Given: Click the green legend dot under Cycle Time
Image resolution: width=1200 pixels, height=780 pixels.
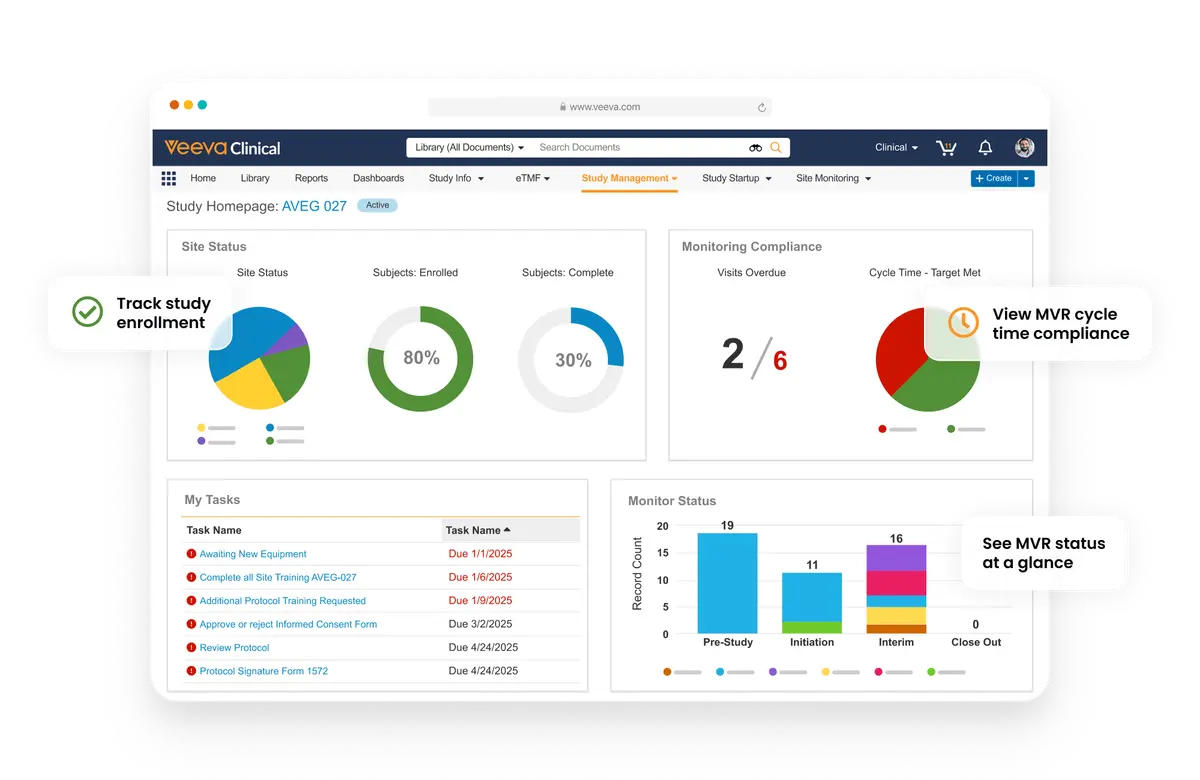Looking at the screenshot, I should pyautogui.click(x=951, y=429).
